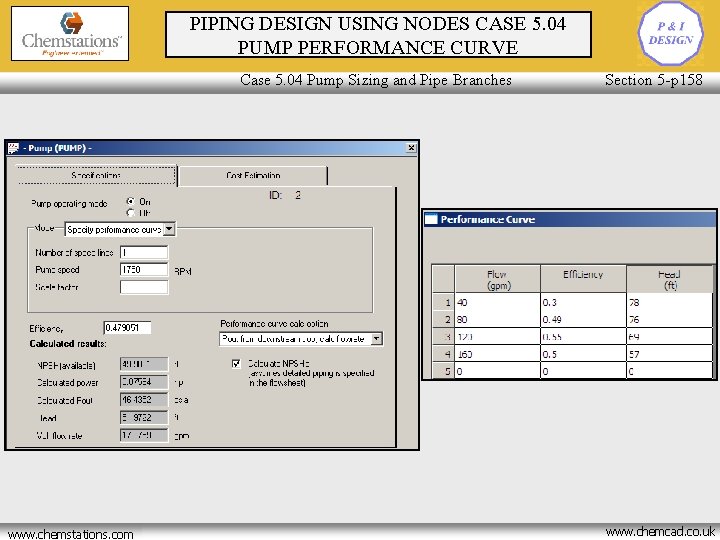Click the P & I Design octagon badge

click(x=670, y=33)
